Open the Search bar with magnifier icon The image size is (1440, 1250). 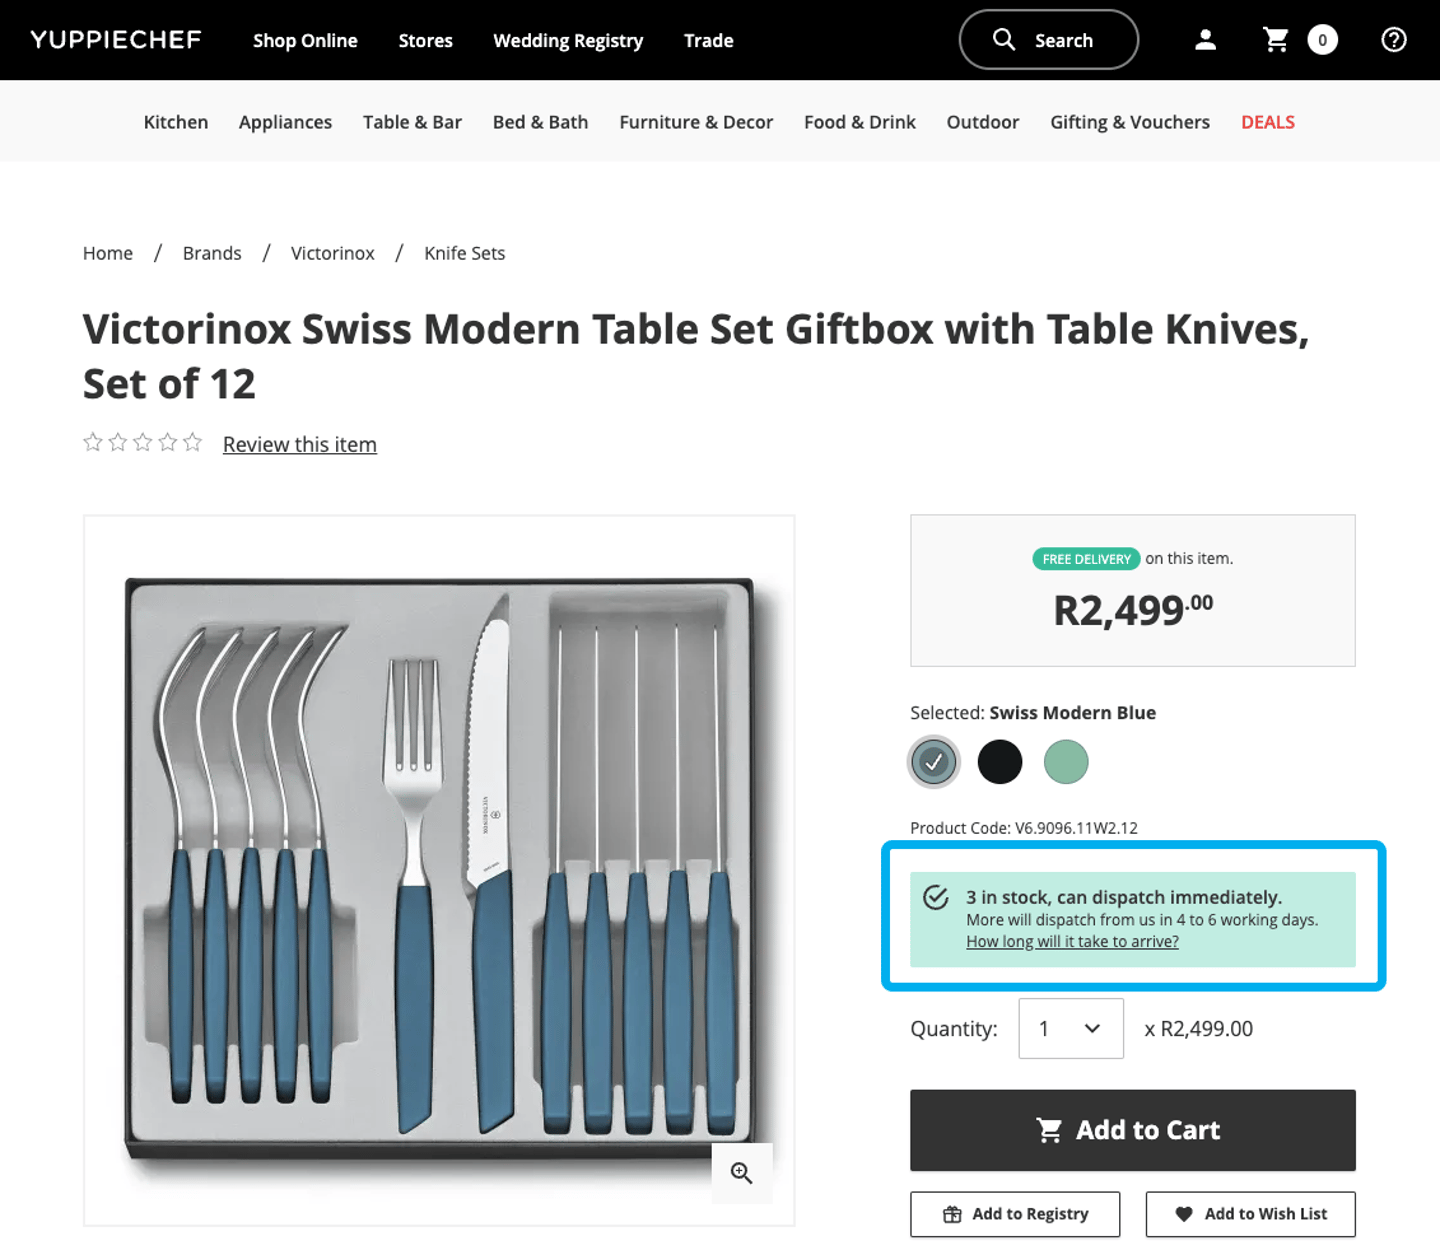pyautogui.click(x=1048, y=39)
